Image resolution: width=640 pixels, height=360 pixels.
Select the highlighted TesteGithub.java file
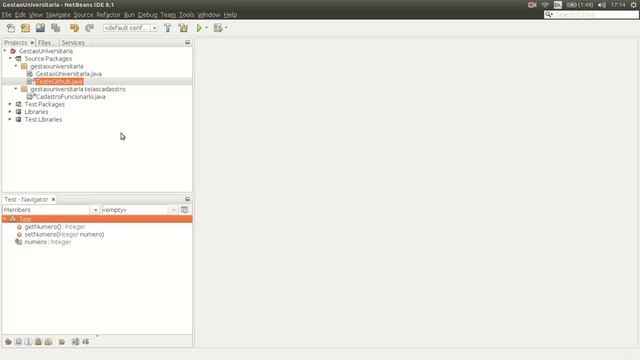59,82
